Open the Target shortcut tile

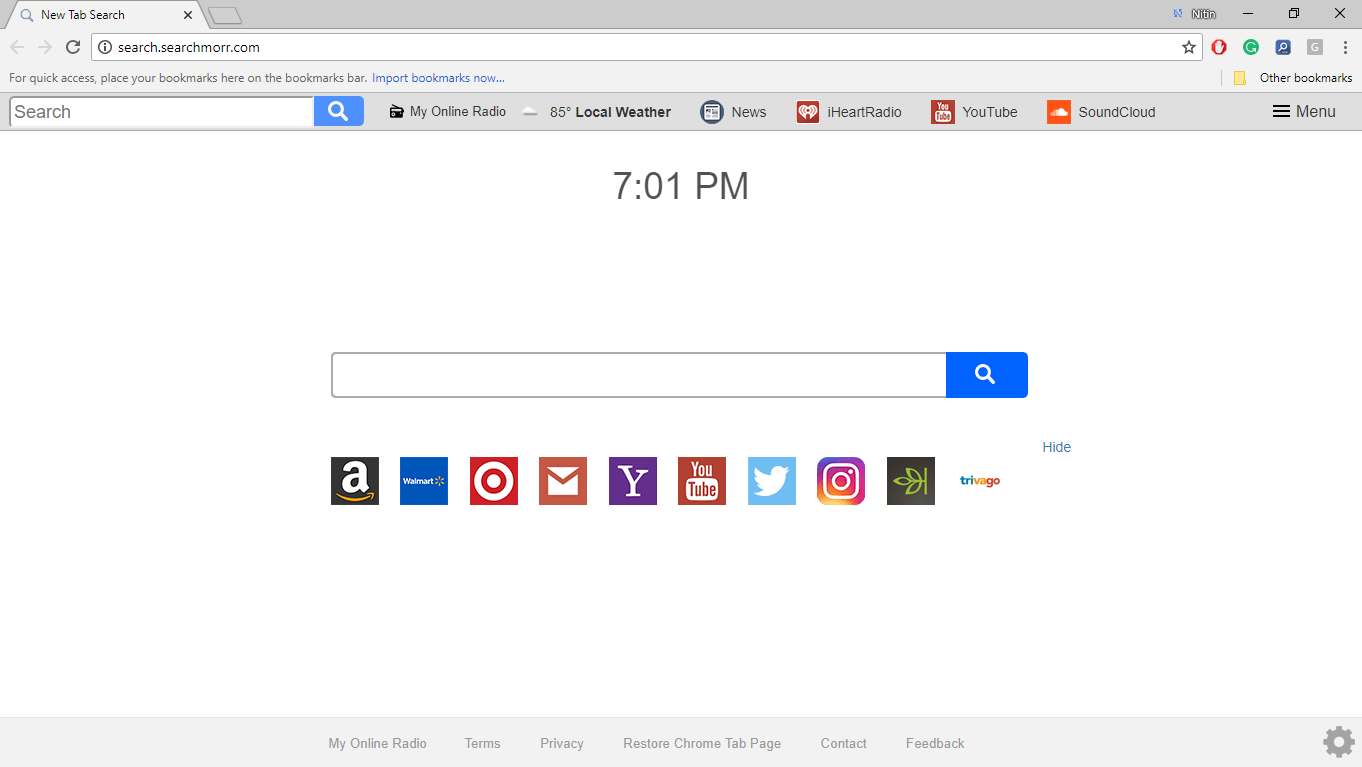click(x=494, y=481)
